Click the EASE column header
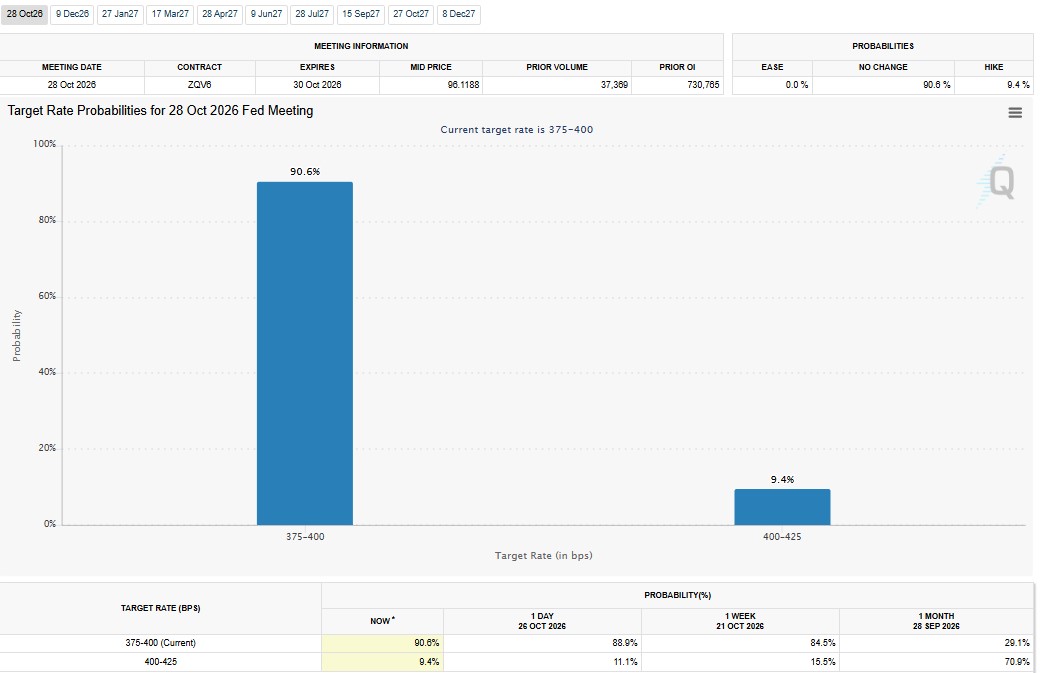The height and width of the screenshot is (673, 1041). coord(772,67)
